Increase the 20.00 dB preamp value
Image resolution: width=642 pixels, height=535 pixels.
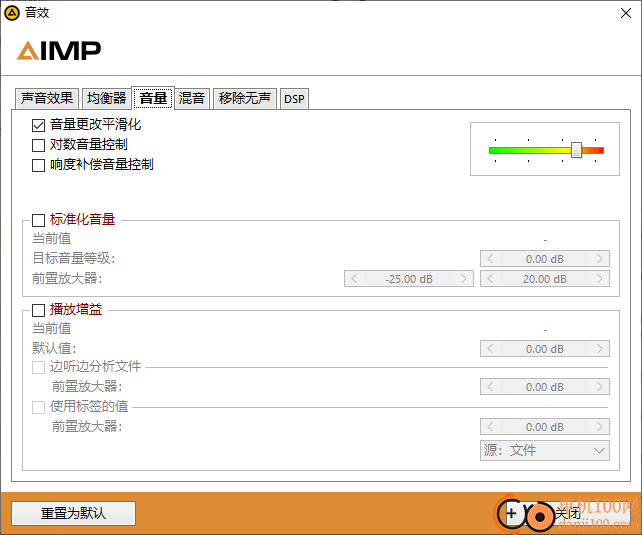click(x=600, y=279)
